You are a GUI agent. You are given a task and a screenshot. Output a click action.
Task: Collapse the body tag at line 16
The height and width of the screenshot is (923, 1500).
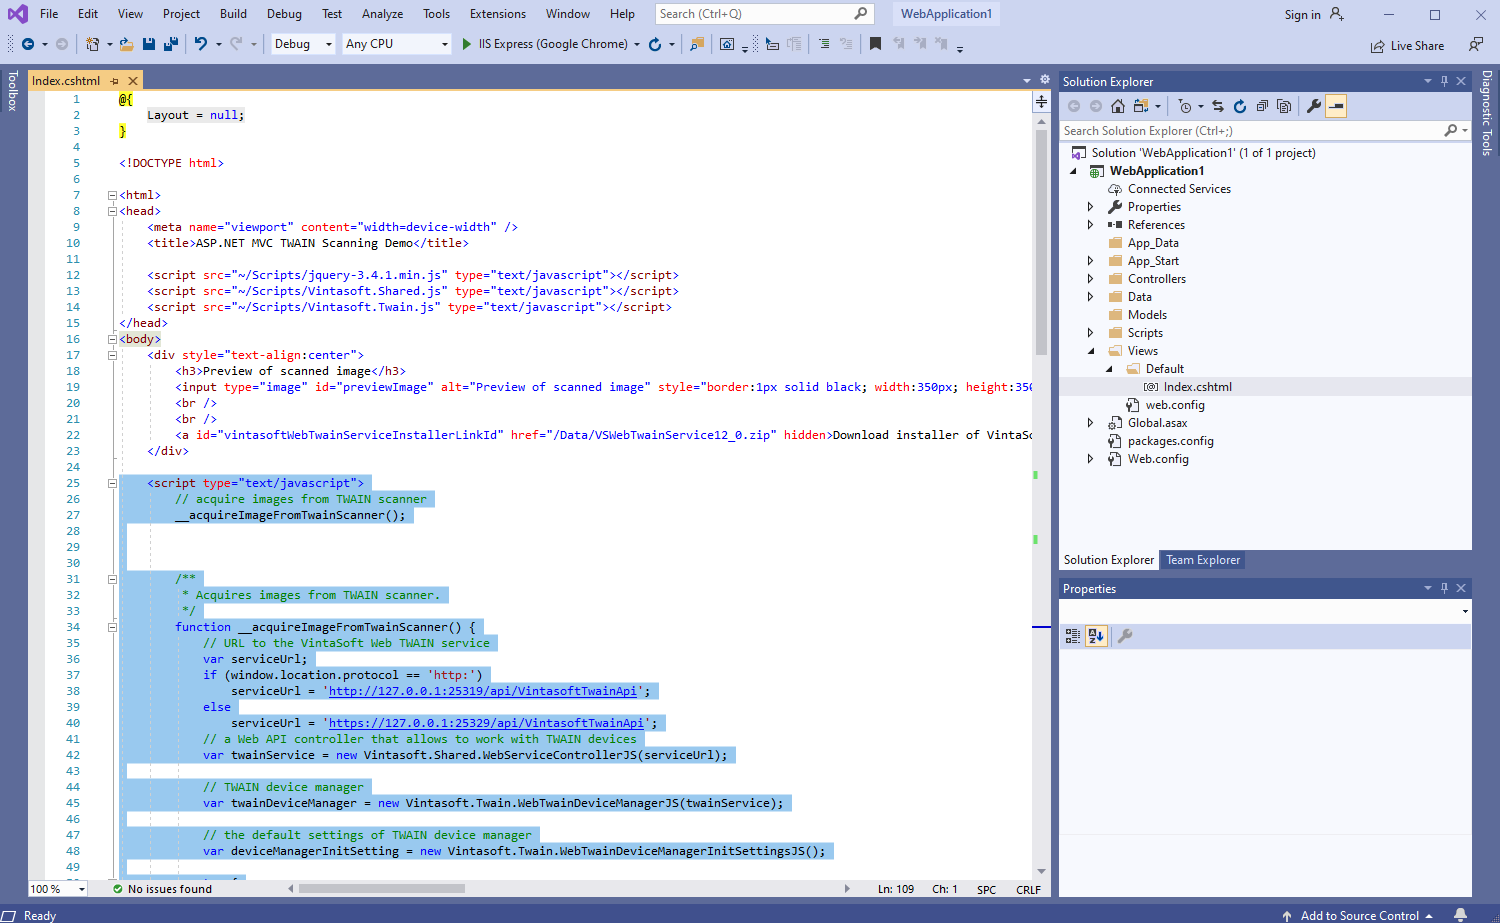112,339
